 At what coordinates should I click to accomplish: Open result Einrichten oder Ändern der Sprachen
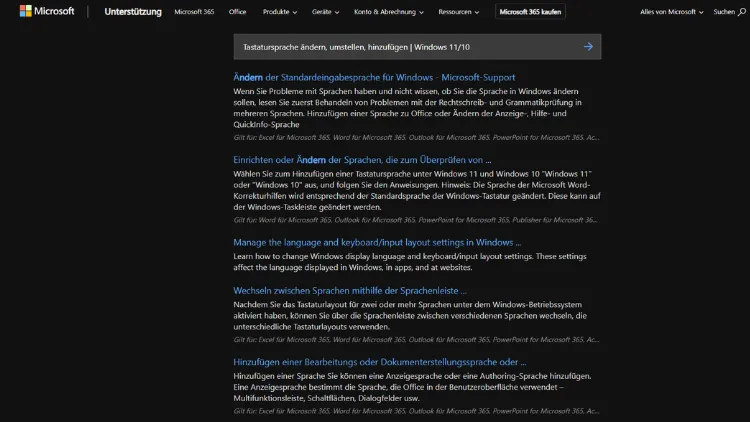tap(362, 160)
